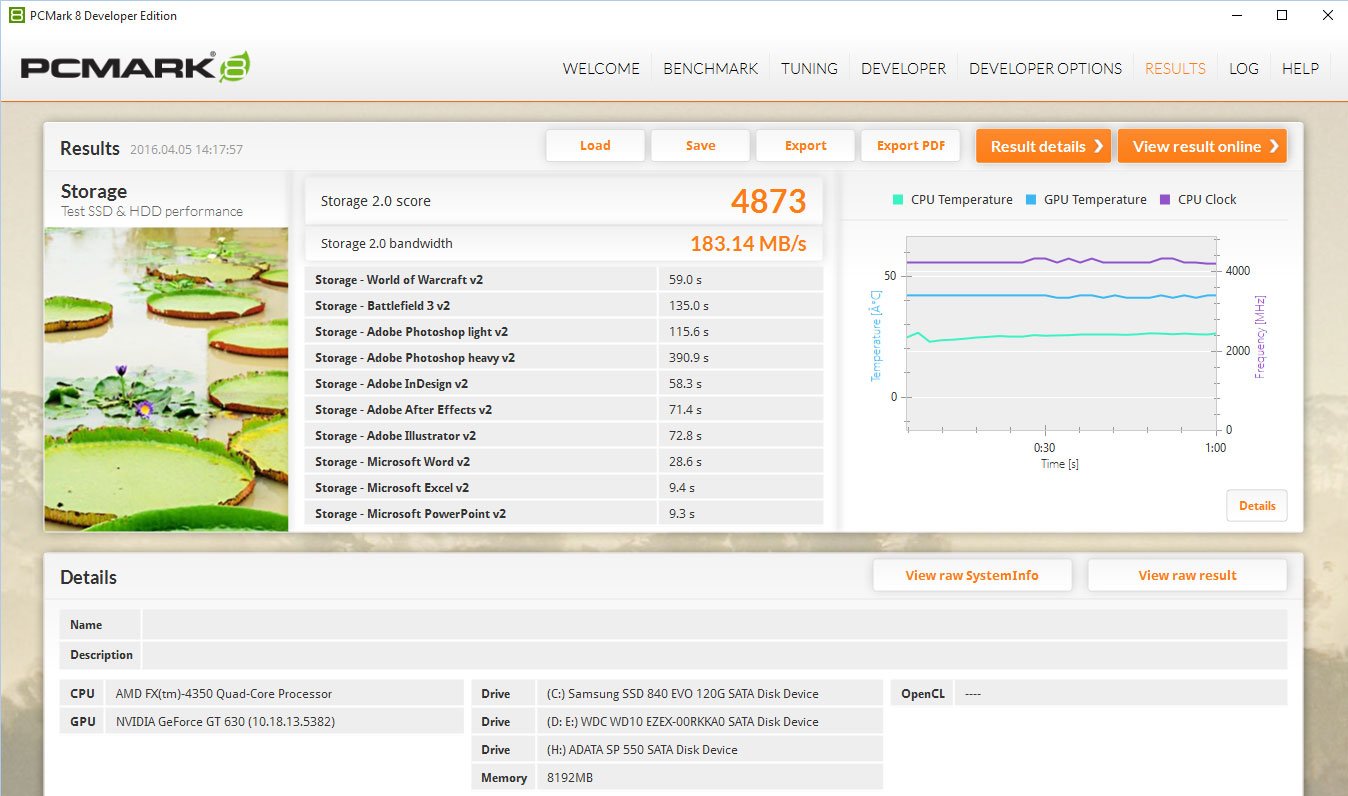Save the benchmark result
Image resolution: width=1348 pixels, height=796 pixels.
point(700,145)
